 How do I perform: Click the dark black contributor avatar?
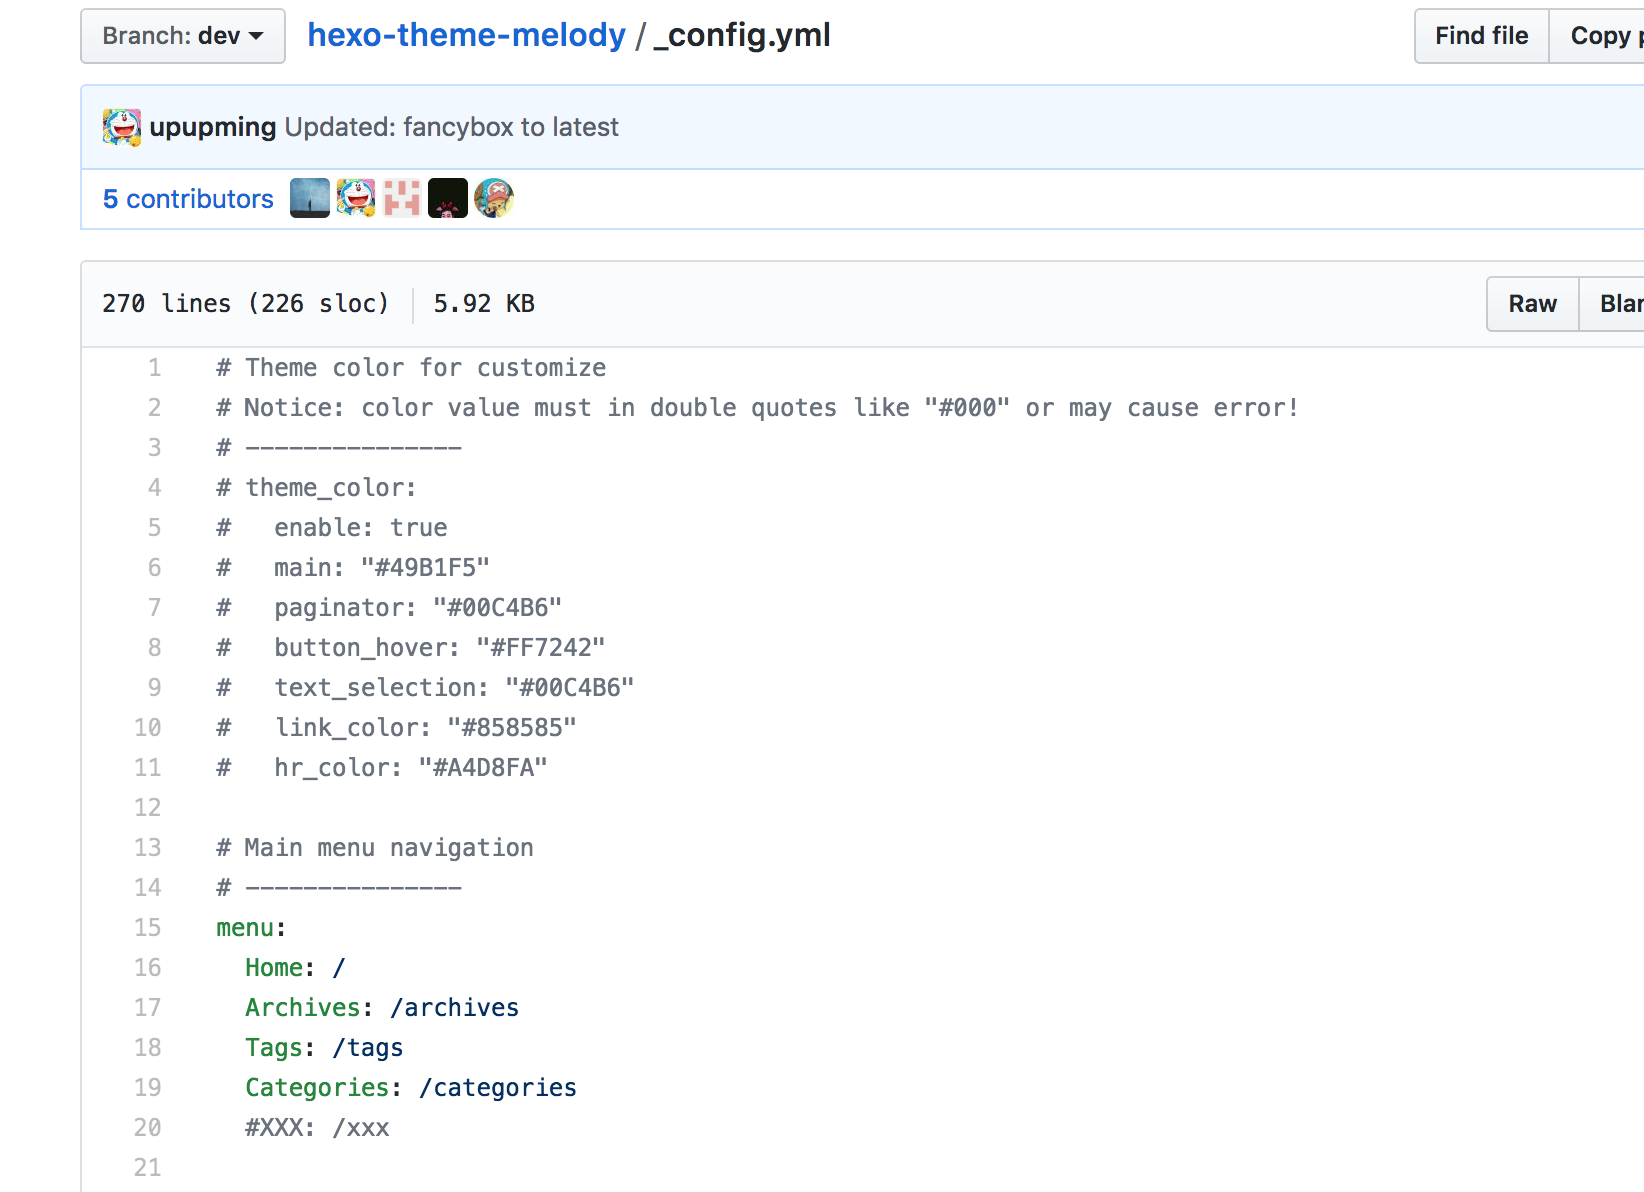pos(448,198)
